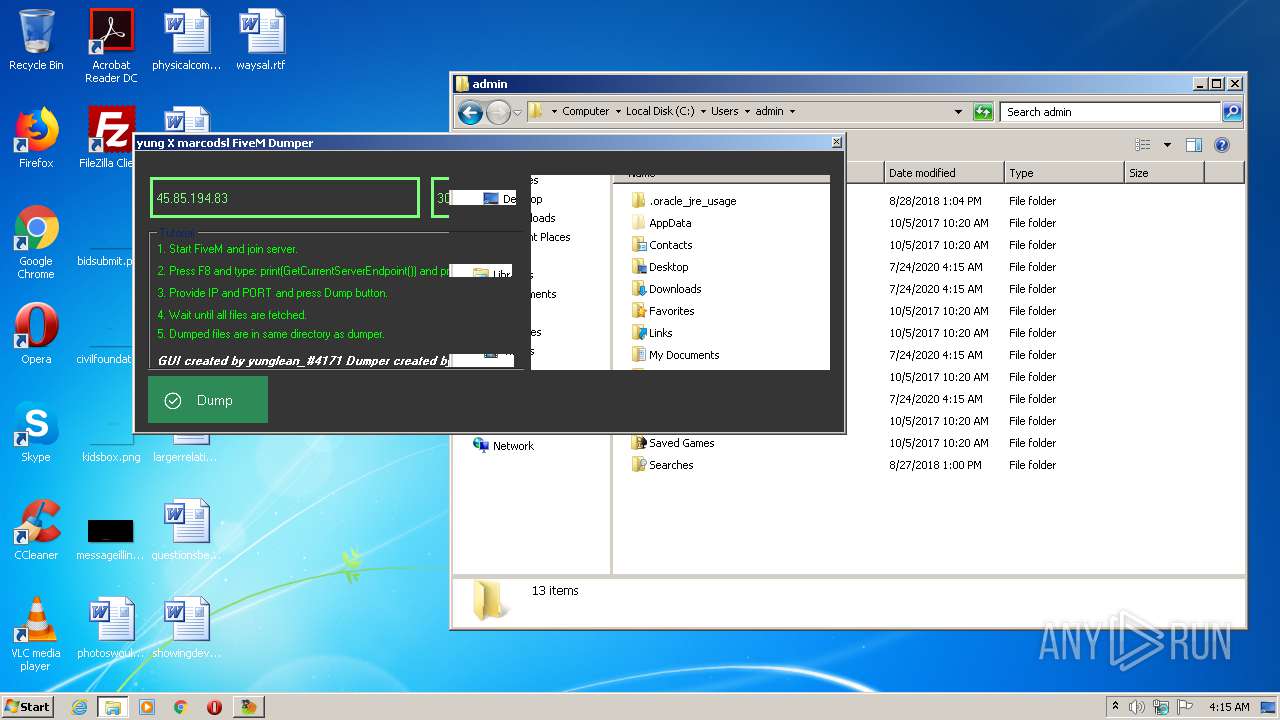Open recent pages dropdown next to forward
This screenshot has height=720, width=1280.
517,112
